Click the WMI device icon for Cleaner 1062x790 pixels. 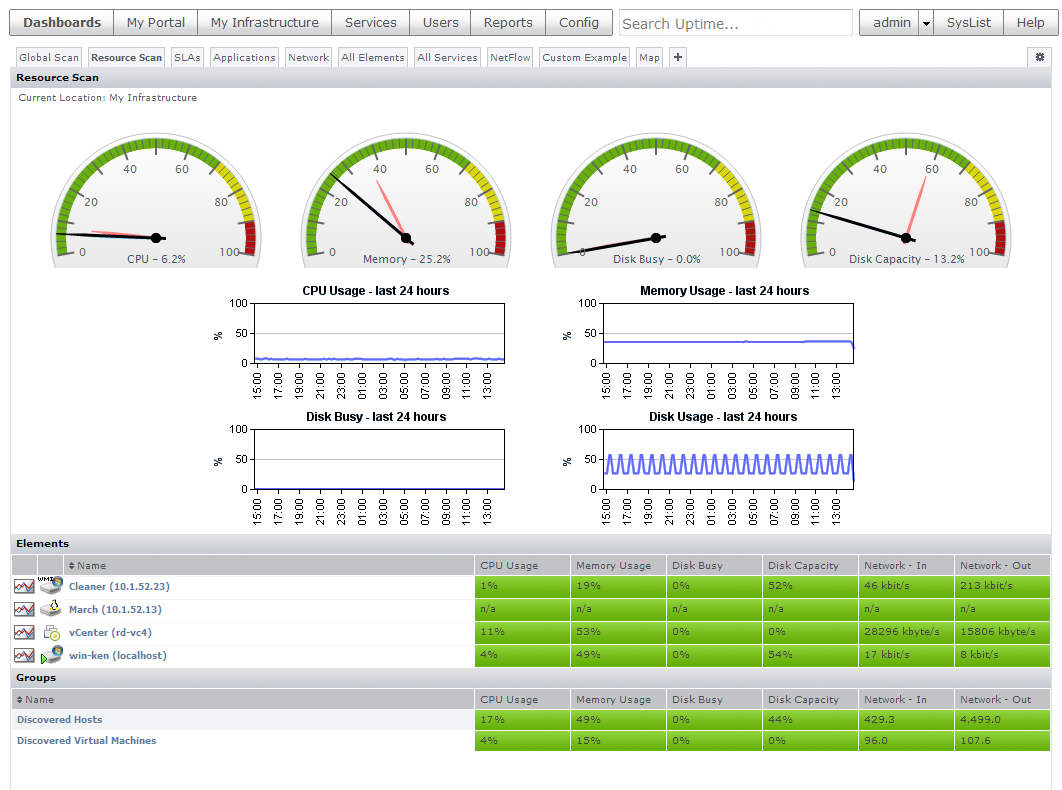pos(51,585)
